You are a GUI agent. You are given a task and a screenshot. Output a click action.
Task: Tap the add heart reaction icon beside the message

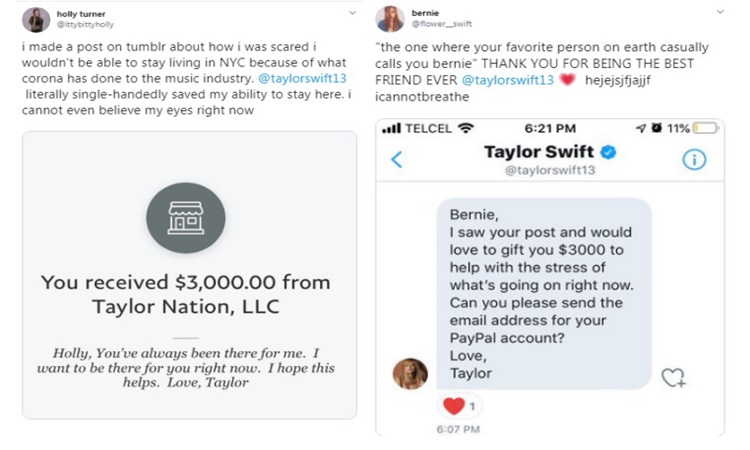(674, 377)
